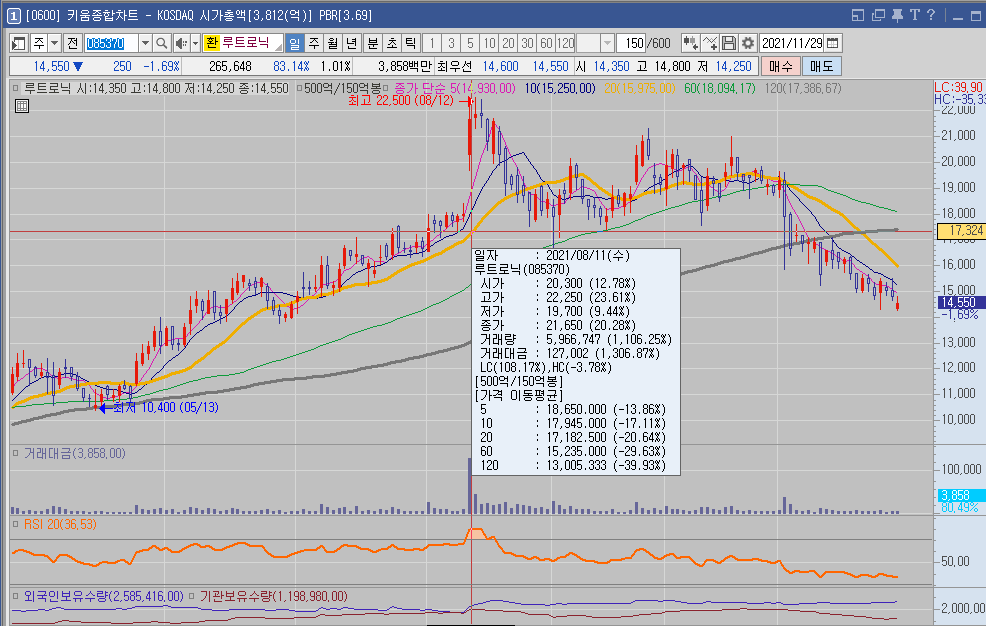The image size is (986, 626).
Task: Click the duplicate window icon in title bar
Action: [x=878, y=15]
